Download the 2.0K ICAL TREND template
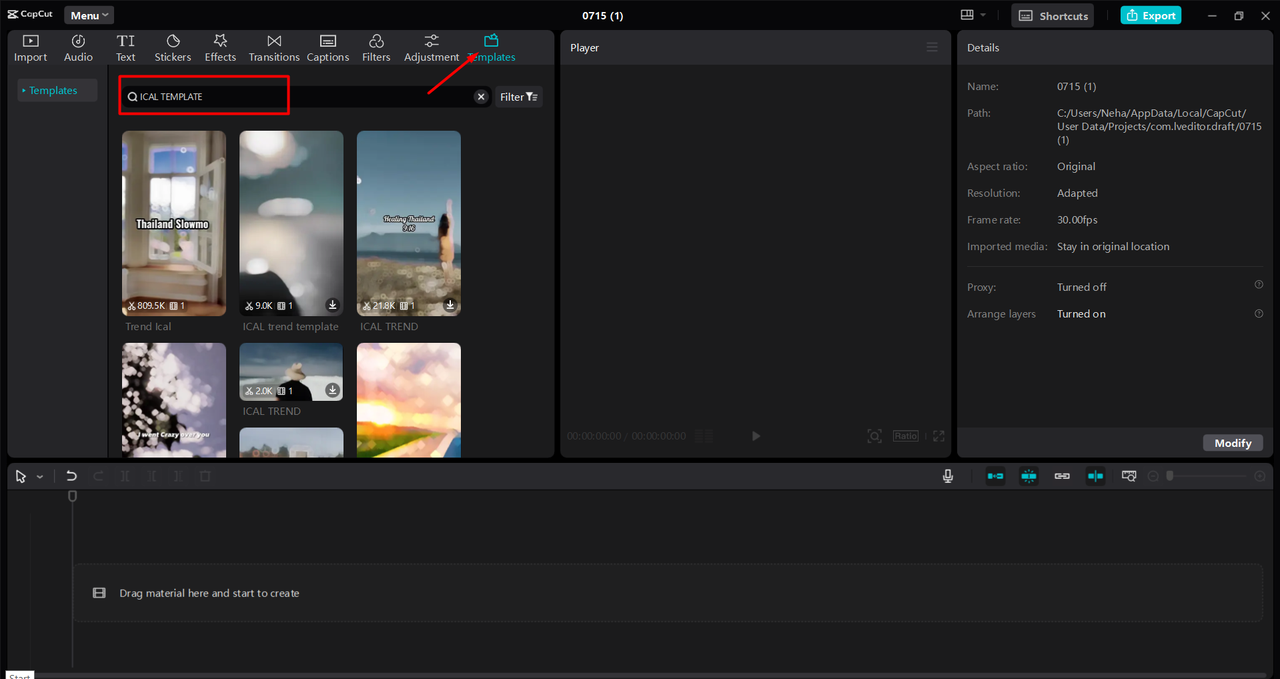1280x679 pixels. coord(332,390)
